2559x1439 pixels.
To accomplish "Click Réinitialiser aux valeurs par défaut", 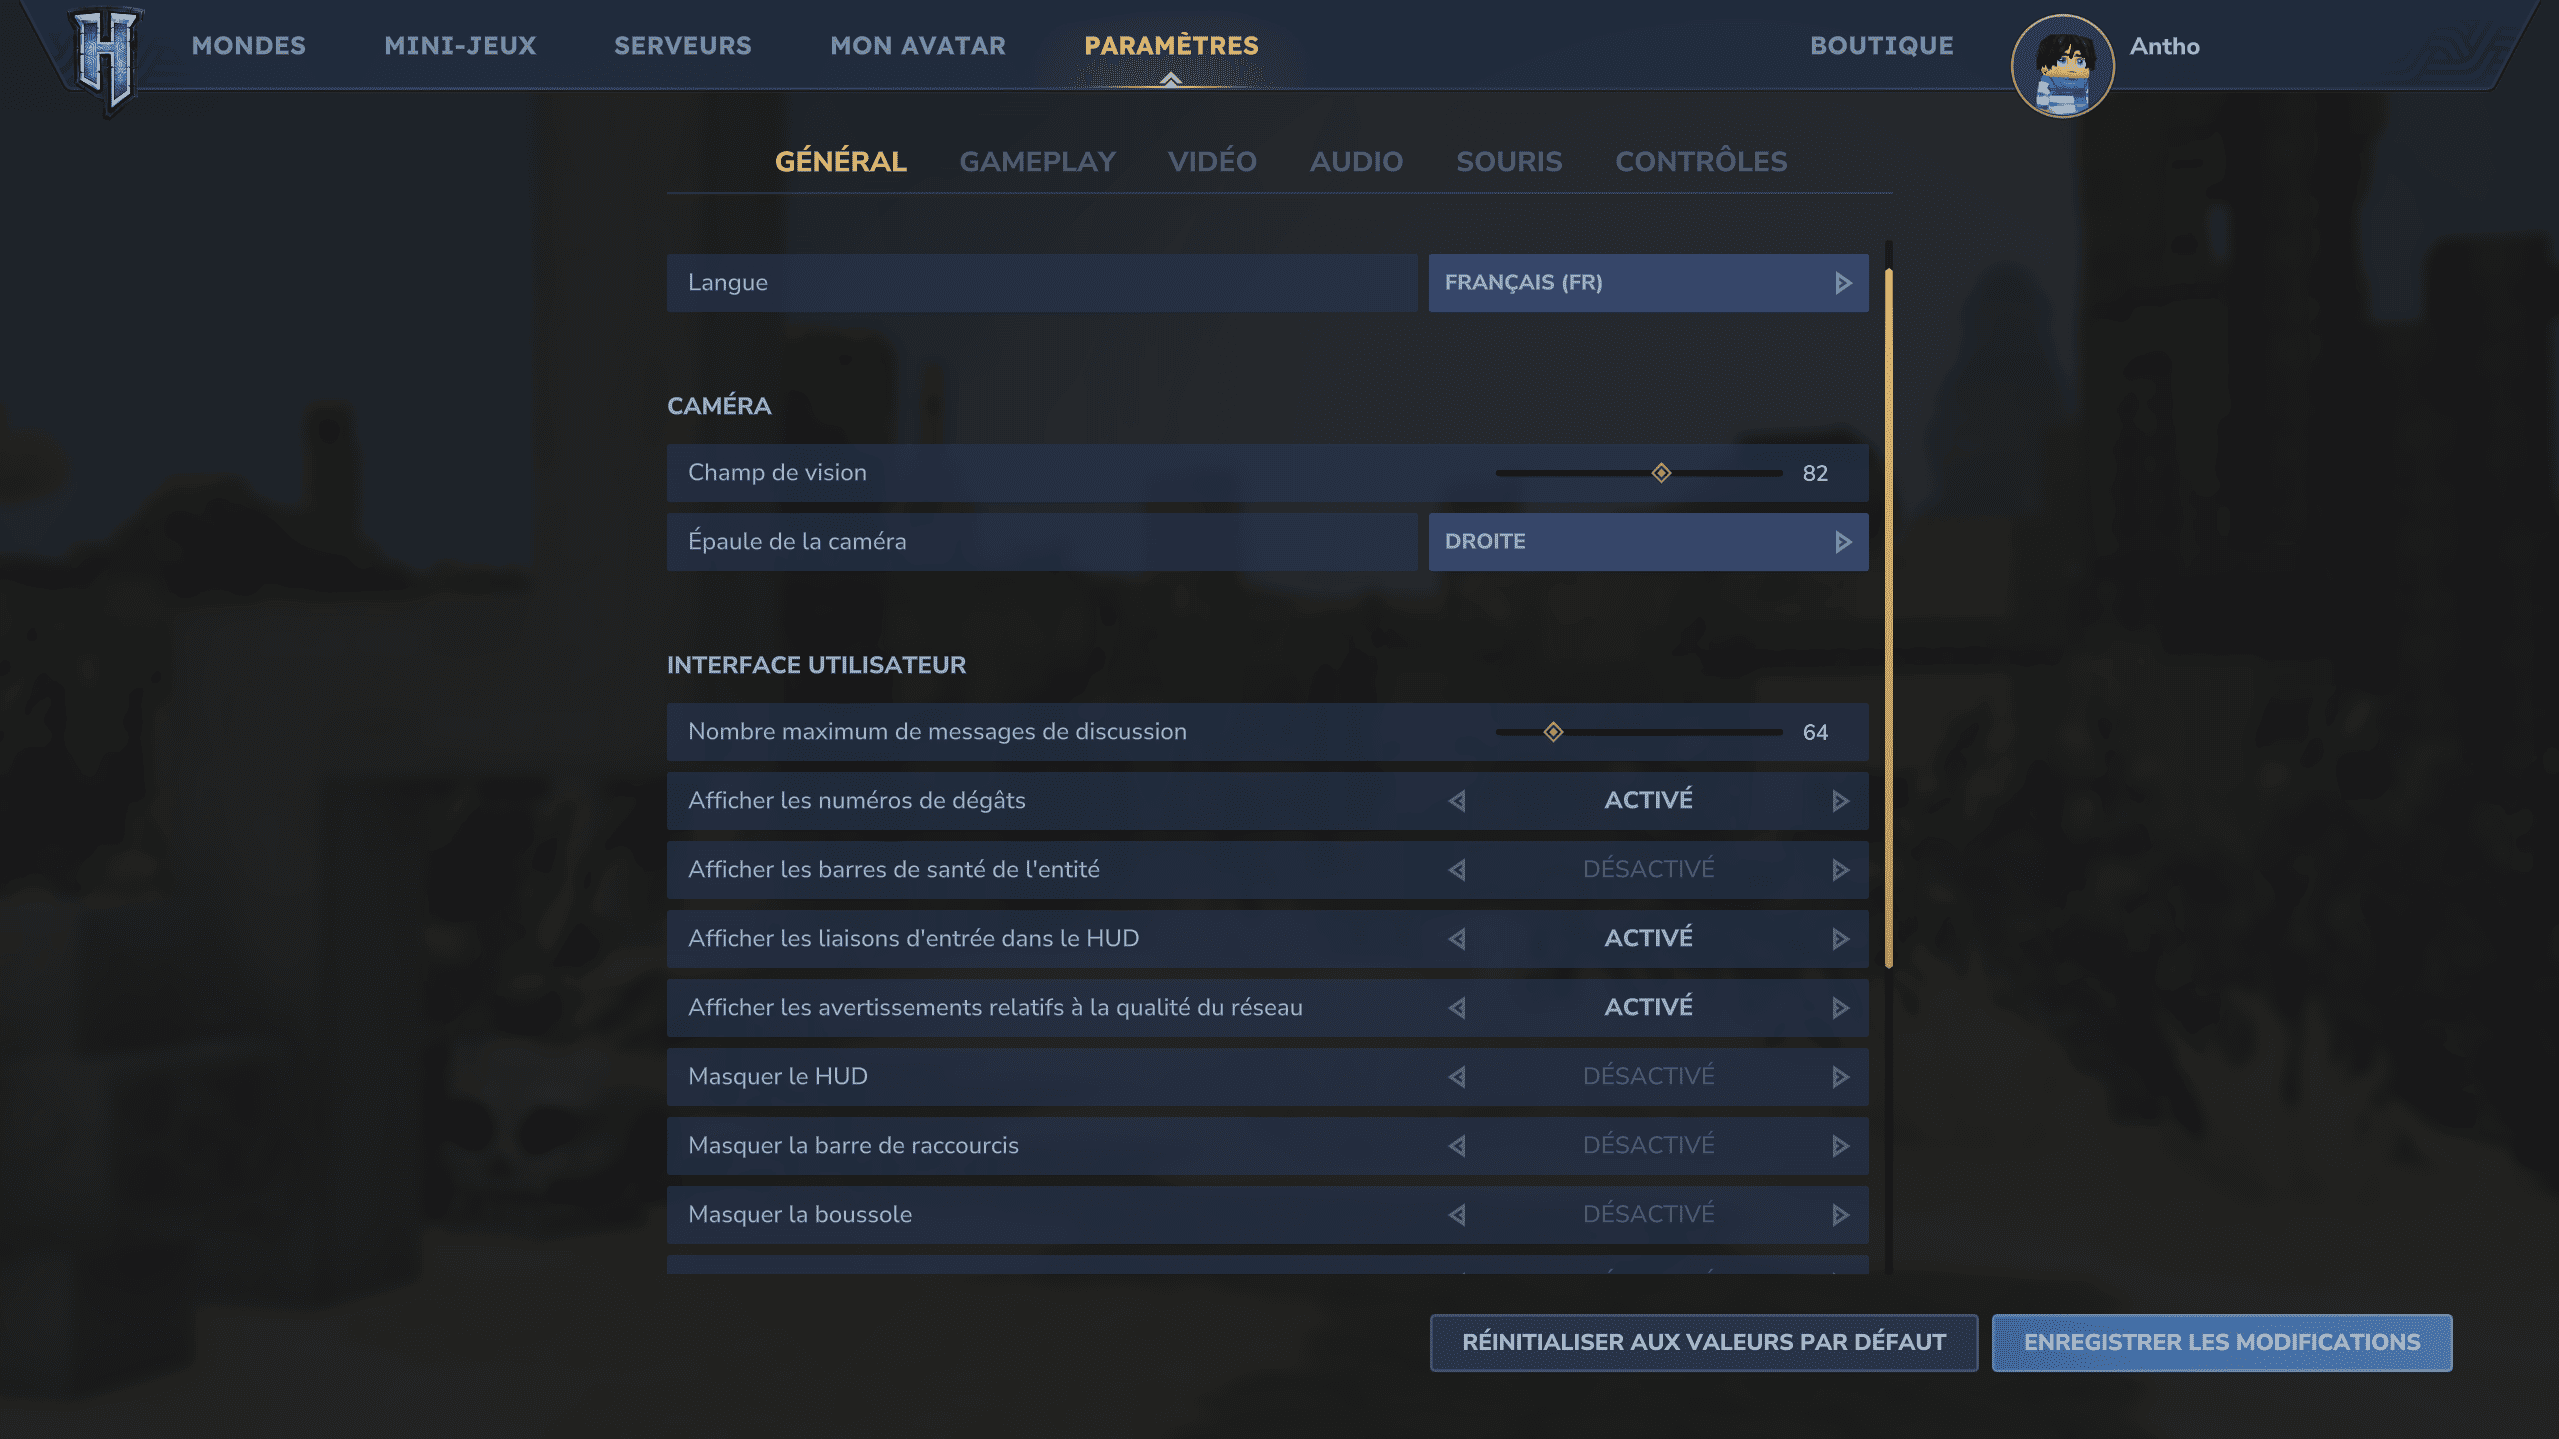I will (x=1703, y=1342).
